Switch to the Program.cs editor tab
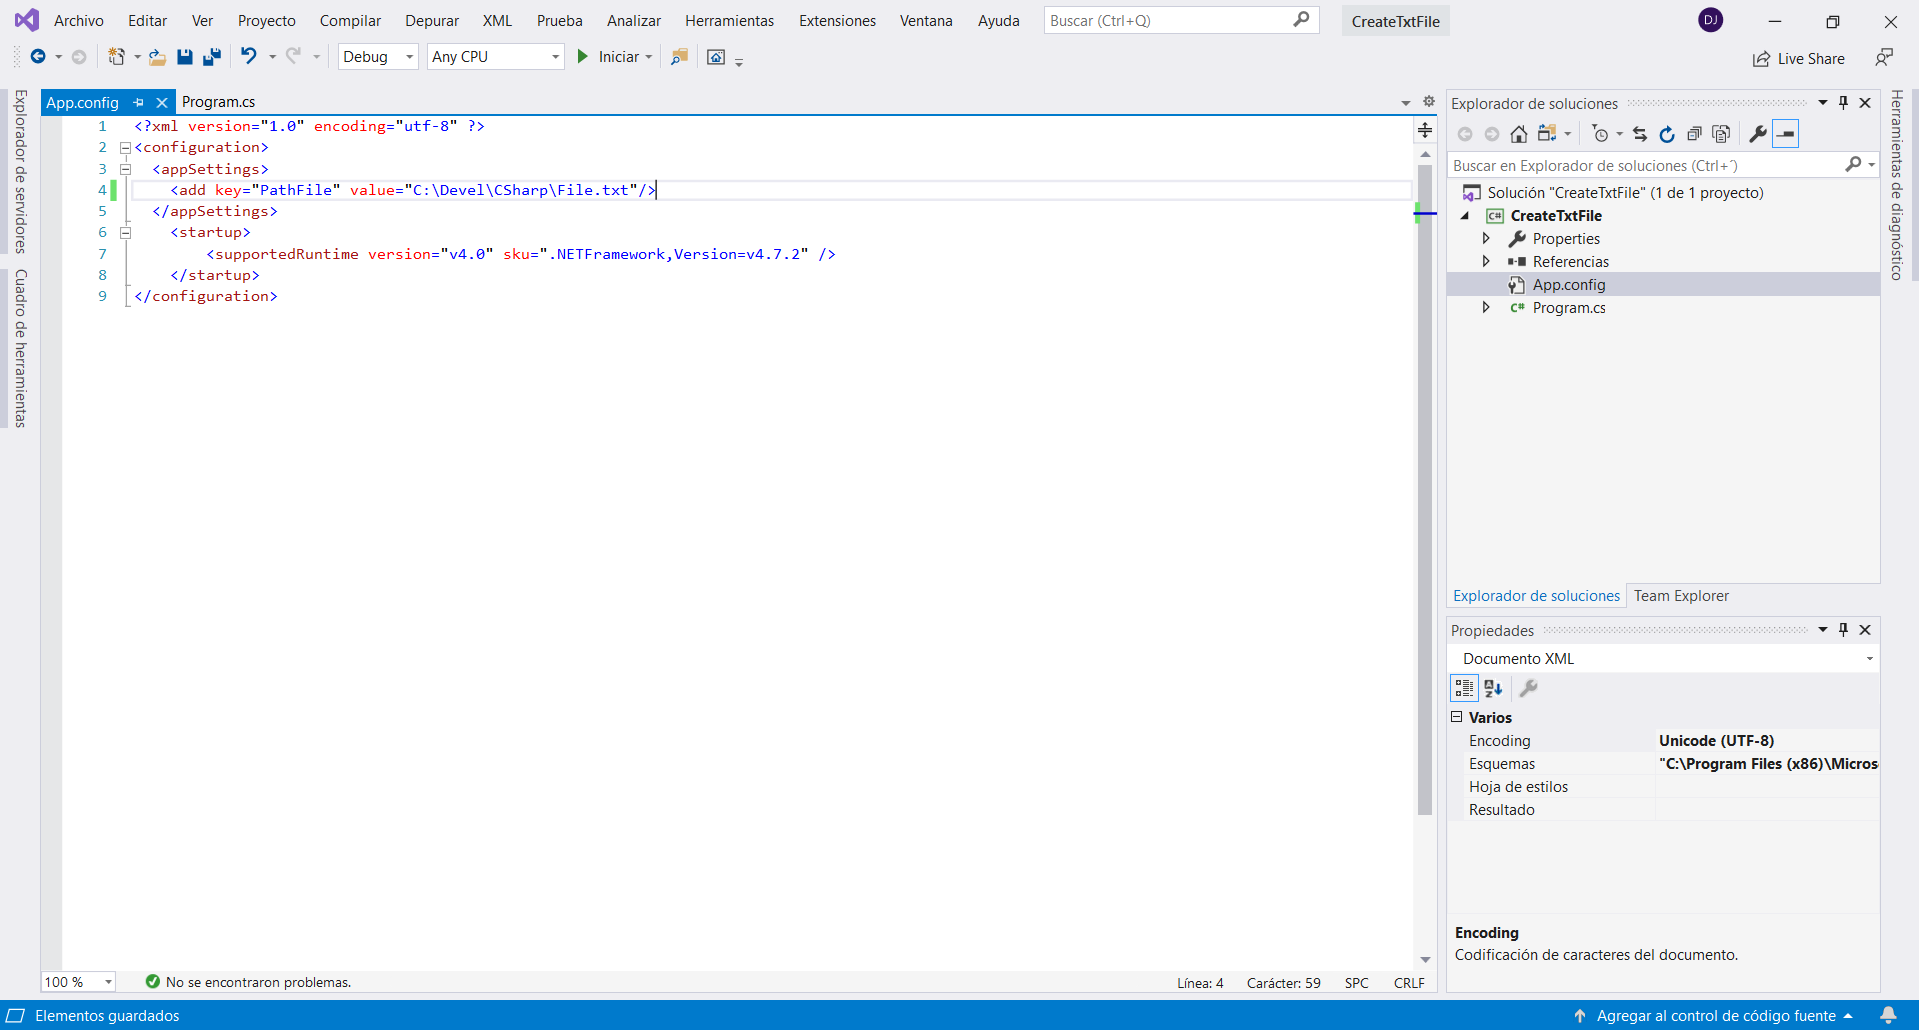 coord(218,102)
